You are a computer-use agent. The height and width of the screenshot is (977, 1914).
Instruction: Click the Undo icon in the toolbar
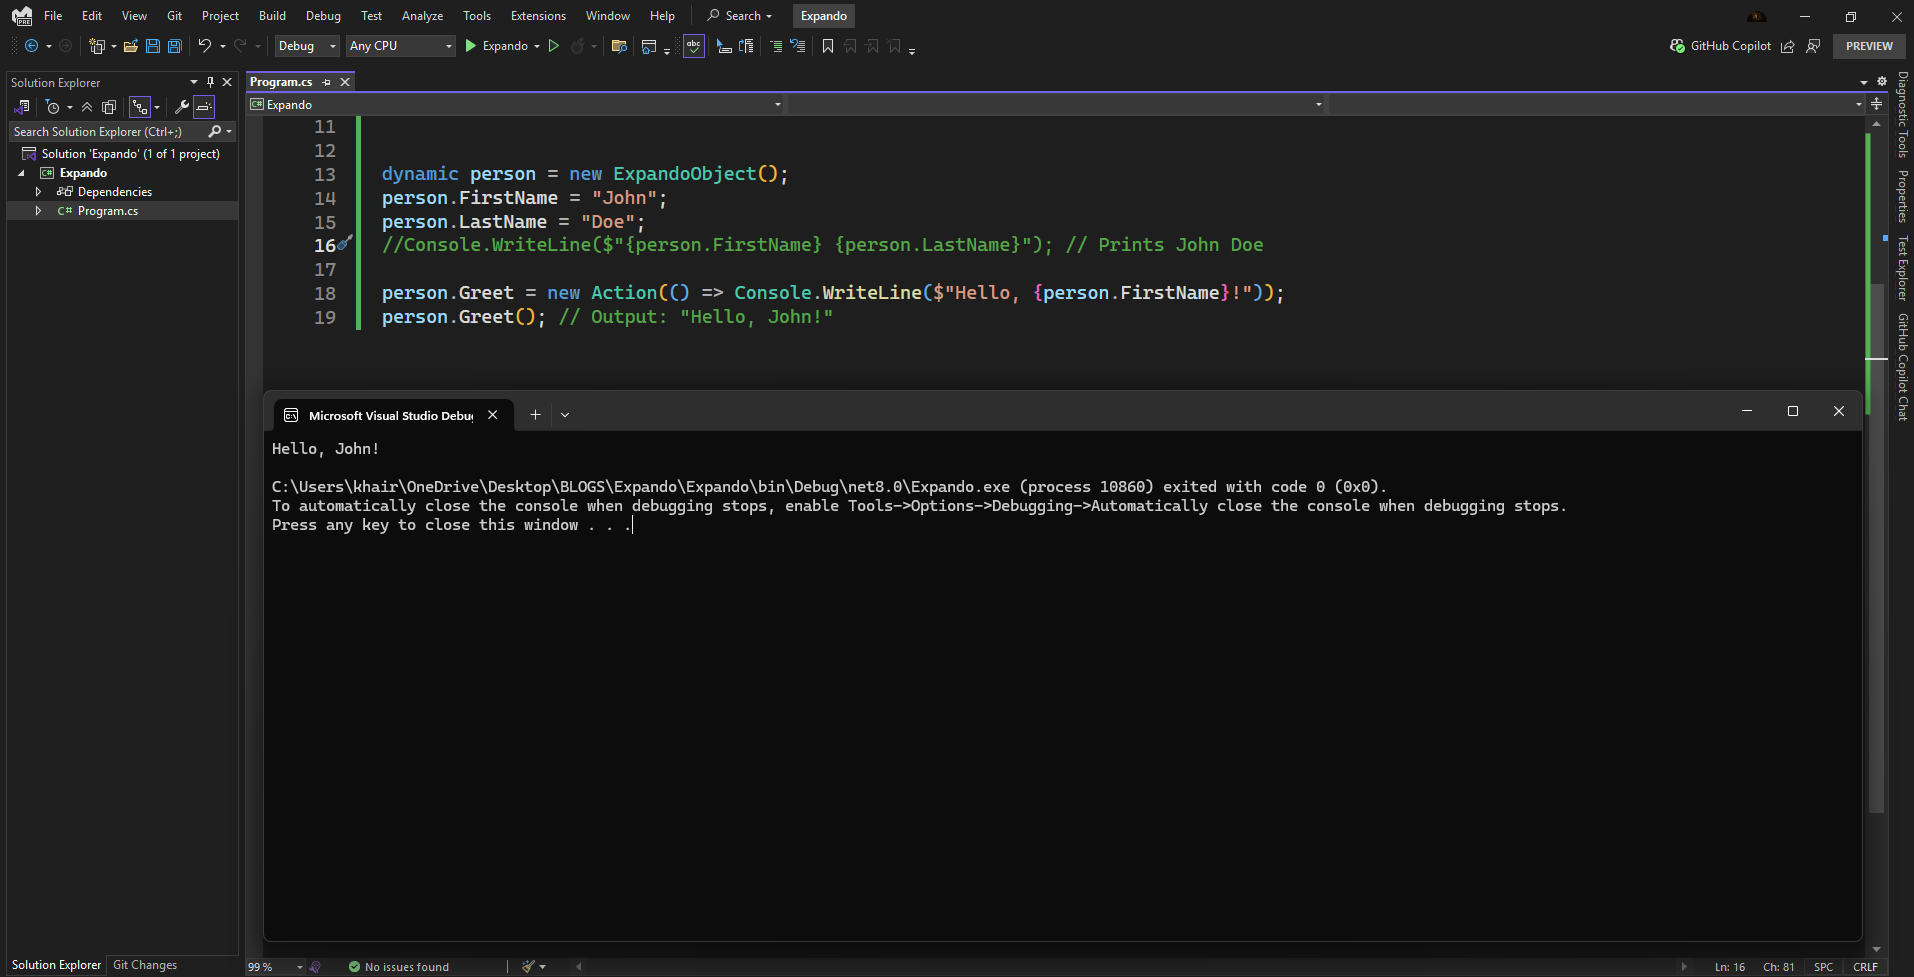click(x=206, y=46)
